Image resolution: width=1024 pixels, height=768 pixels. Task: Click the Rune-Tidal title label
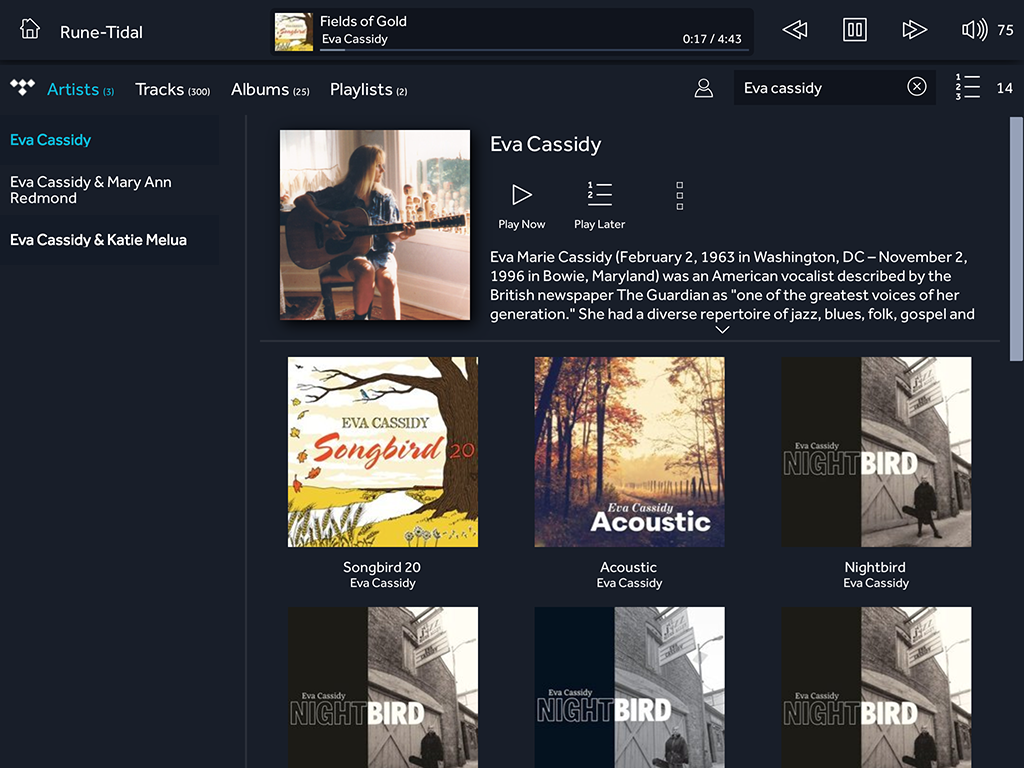(101, 32)
